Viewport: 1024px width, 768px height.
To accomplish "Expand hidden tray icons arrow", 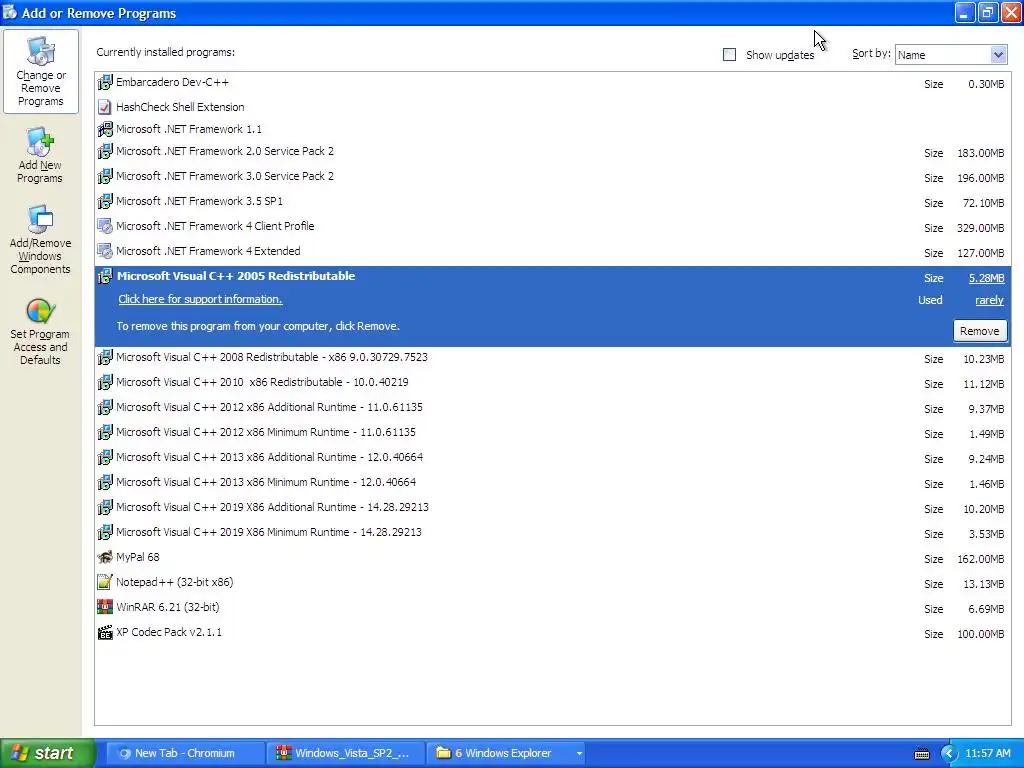I will point(948,754).
